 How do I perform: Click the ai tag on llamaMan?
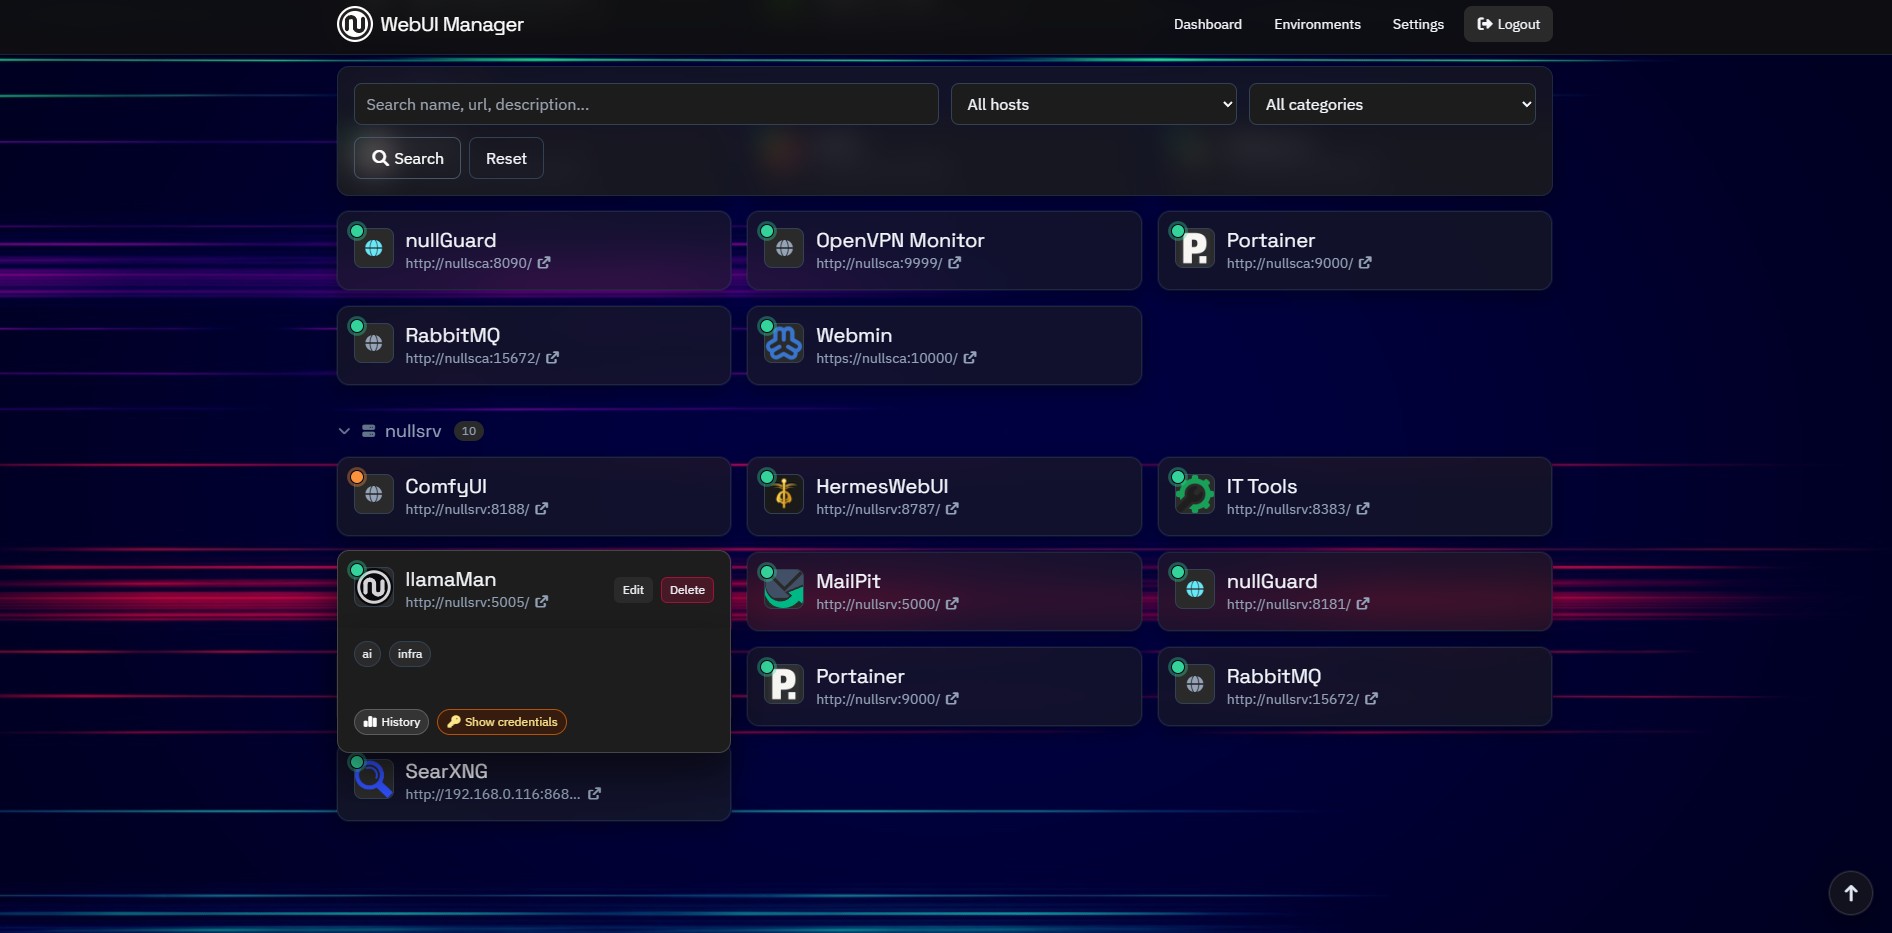(x=367, y=654)
